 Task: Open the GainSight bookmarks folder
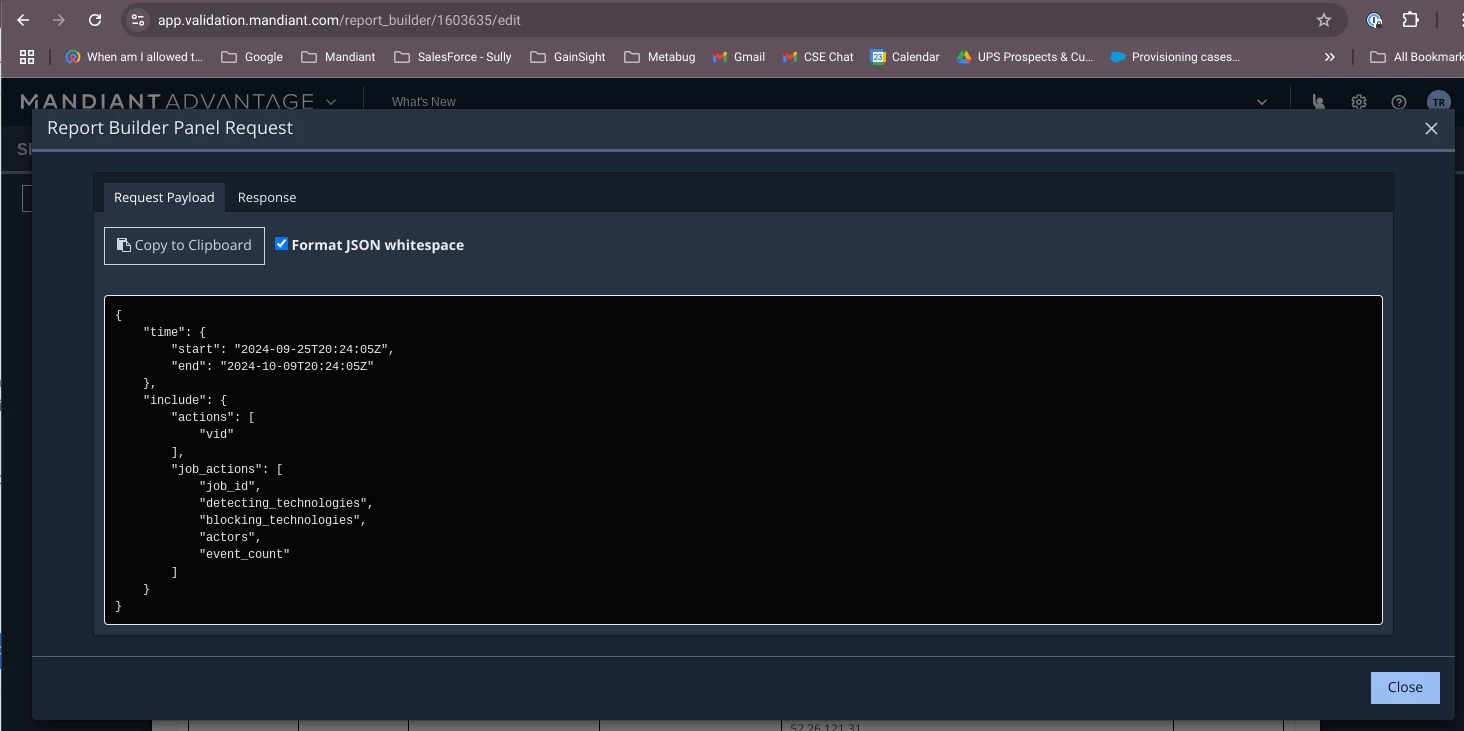568,57
